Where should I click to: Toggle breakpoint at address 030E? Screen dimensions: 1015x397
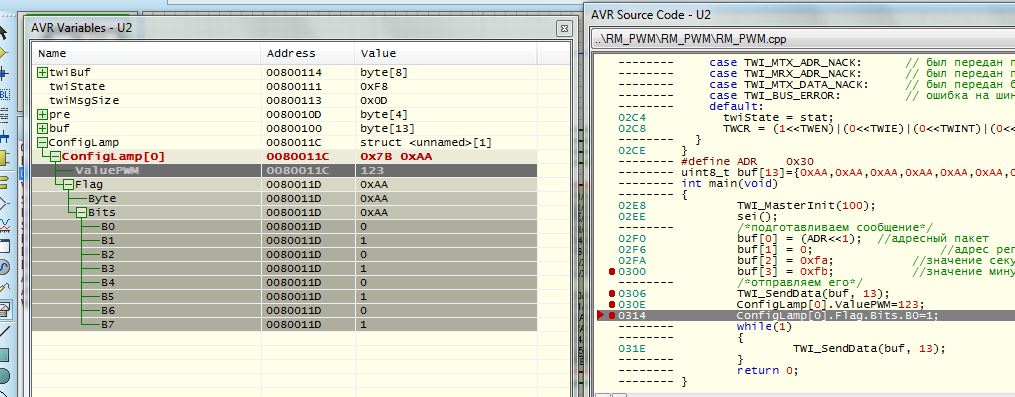click(x=612, y=304)
